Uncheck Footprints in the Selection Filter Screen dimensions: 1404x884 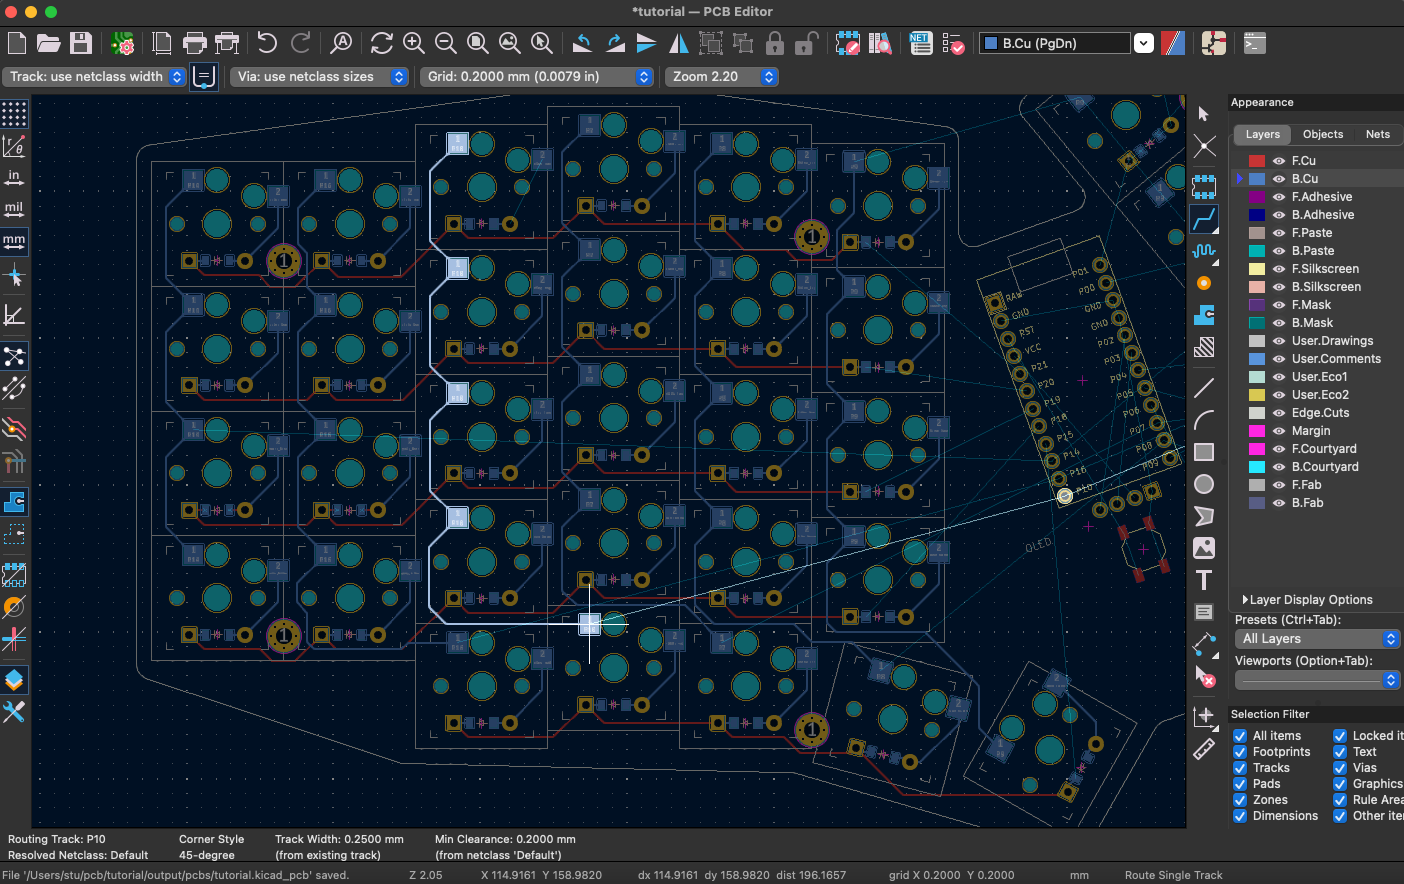pyautogui.click(x=1239, y=751)
